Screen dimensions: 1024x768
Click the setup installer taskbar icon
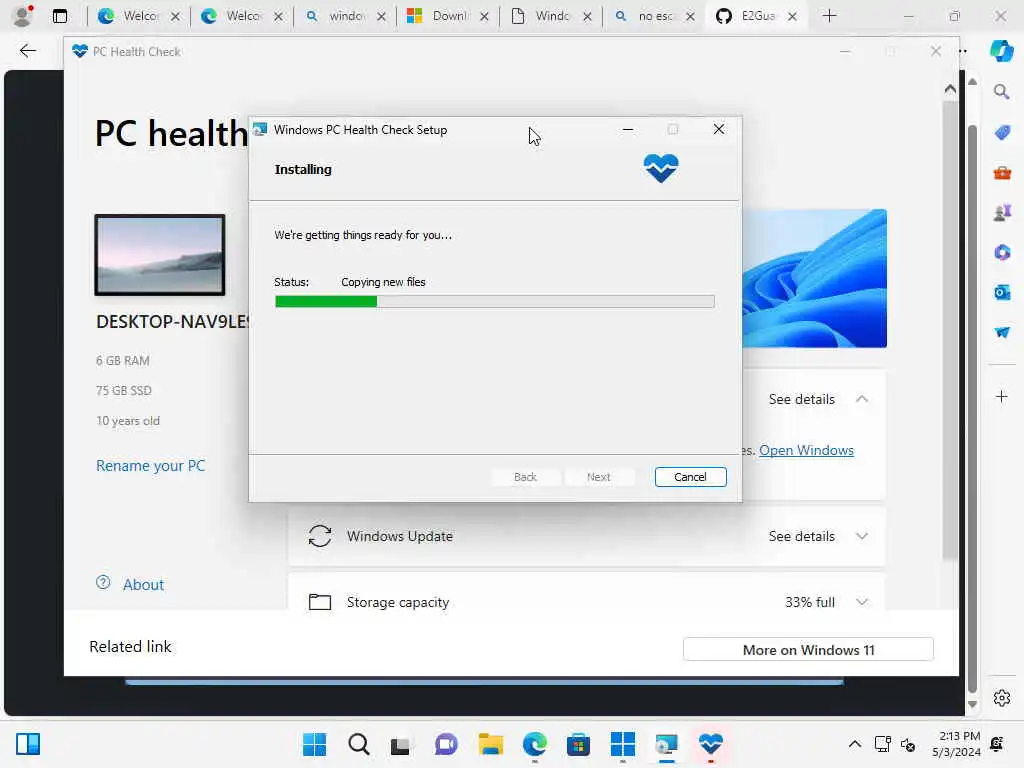tap(666, 744)
